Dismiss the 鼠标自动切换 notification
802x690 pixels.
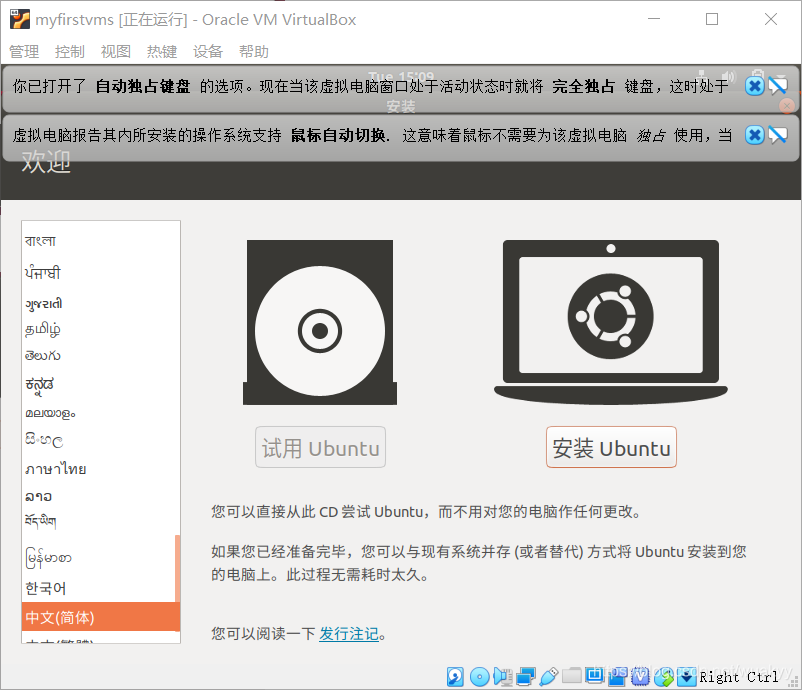coord(754,135)
